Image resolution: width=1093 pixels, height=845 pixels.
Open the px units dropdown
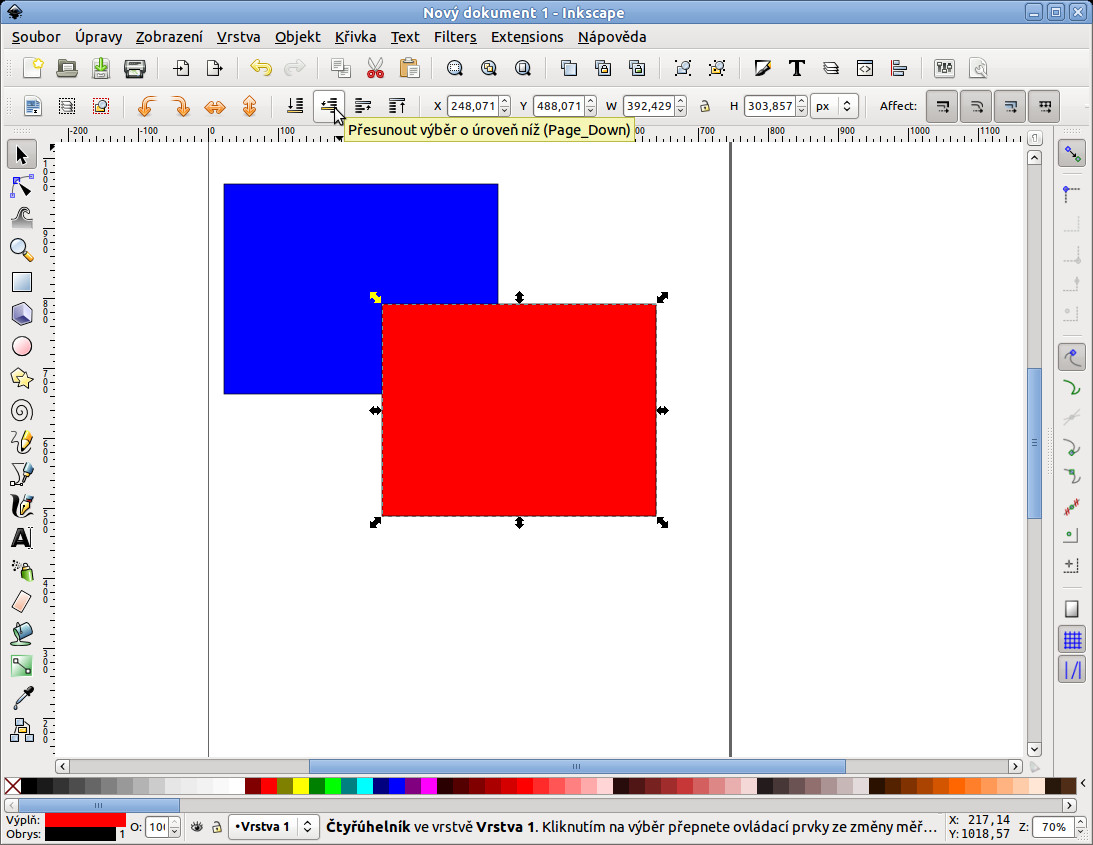[834, 106]
